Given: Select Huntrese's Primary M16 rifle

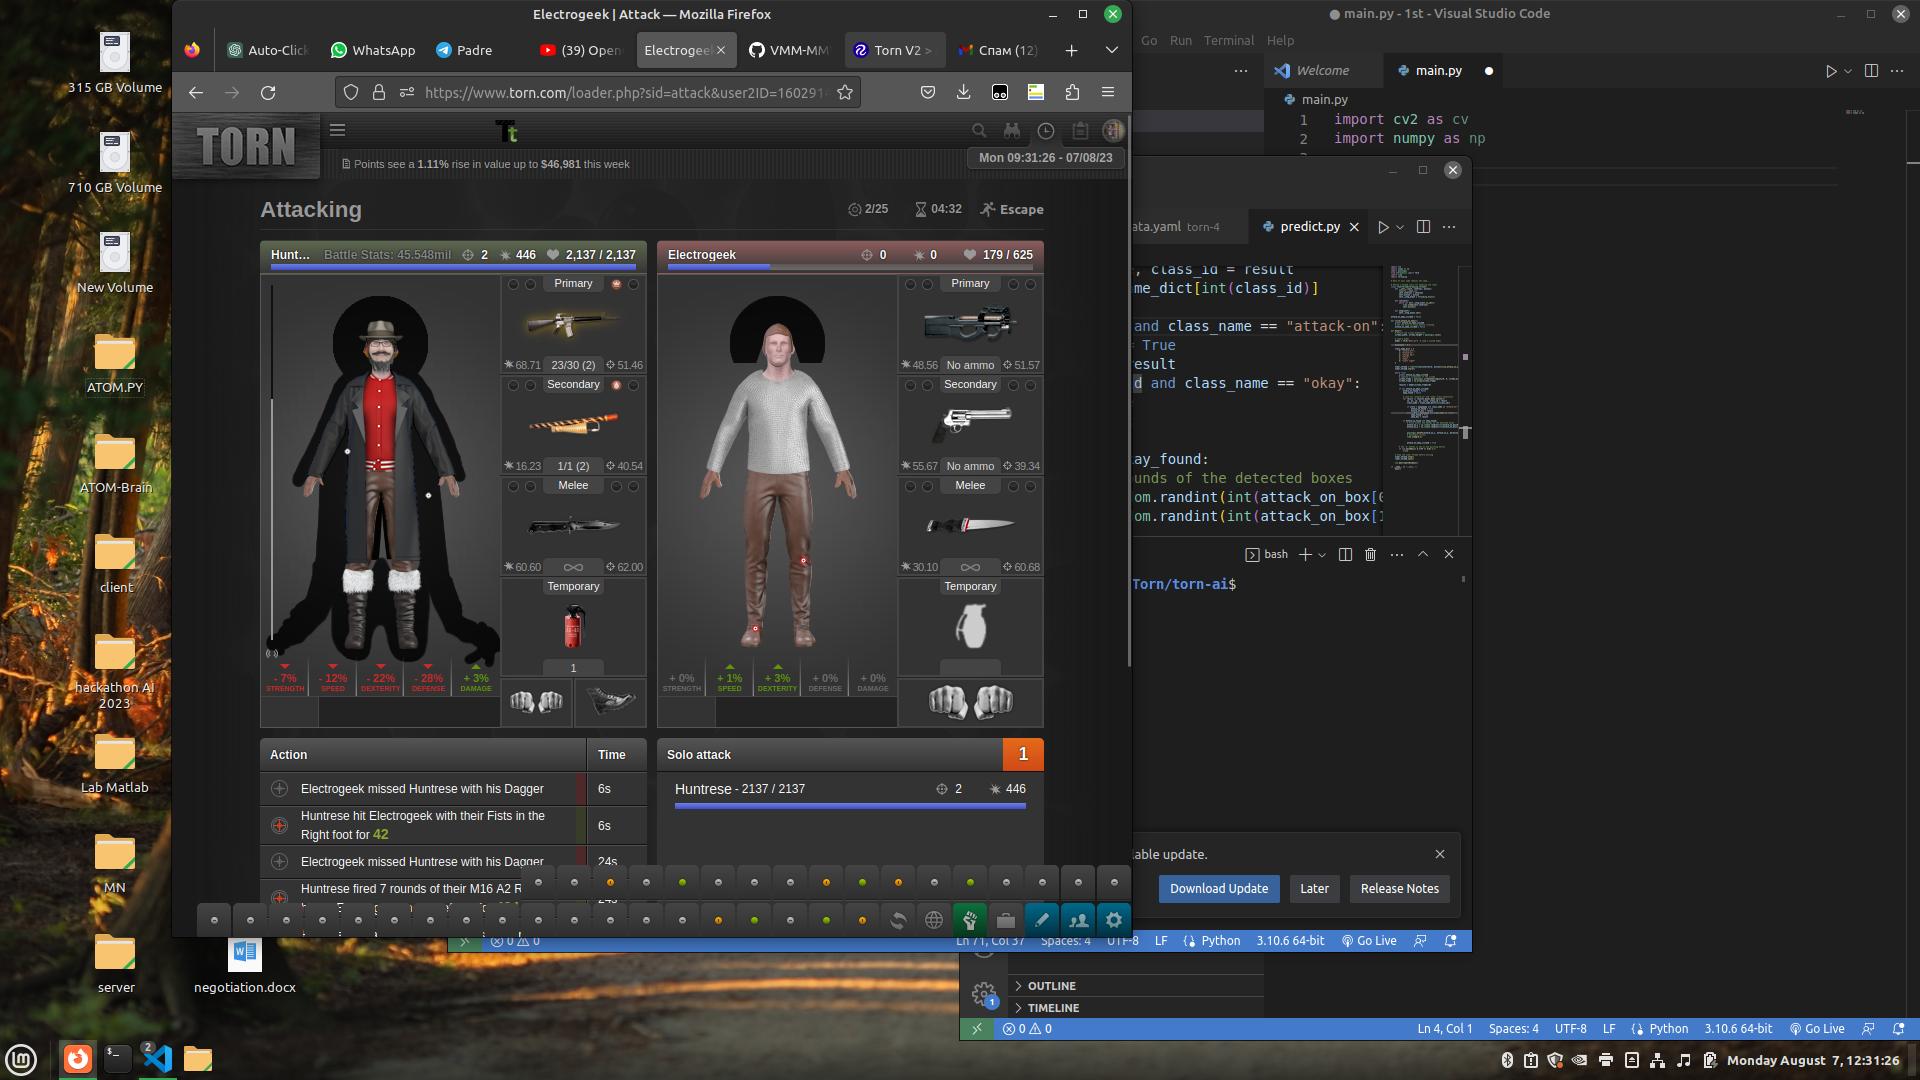Looking at the screenshot, I should tap(573, 324).
